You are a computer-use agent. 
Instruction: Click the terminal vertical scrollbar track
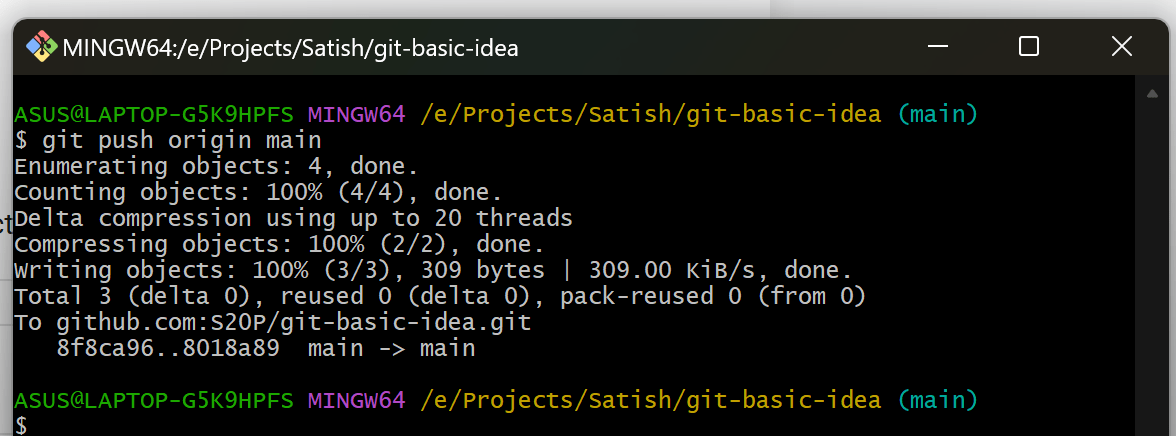1153,270
